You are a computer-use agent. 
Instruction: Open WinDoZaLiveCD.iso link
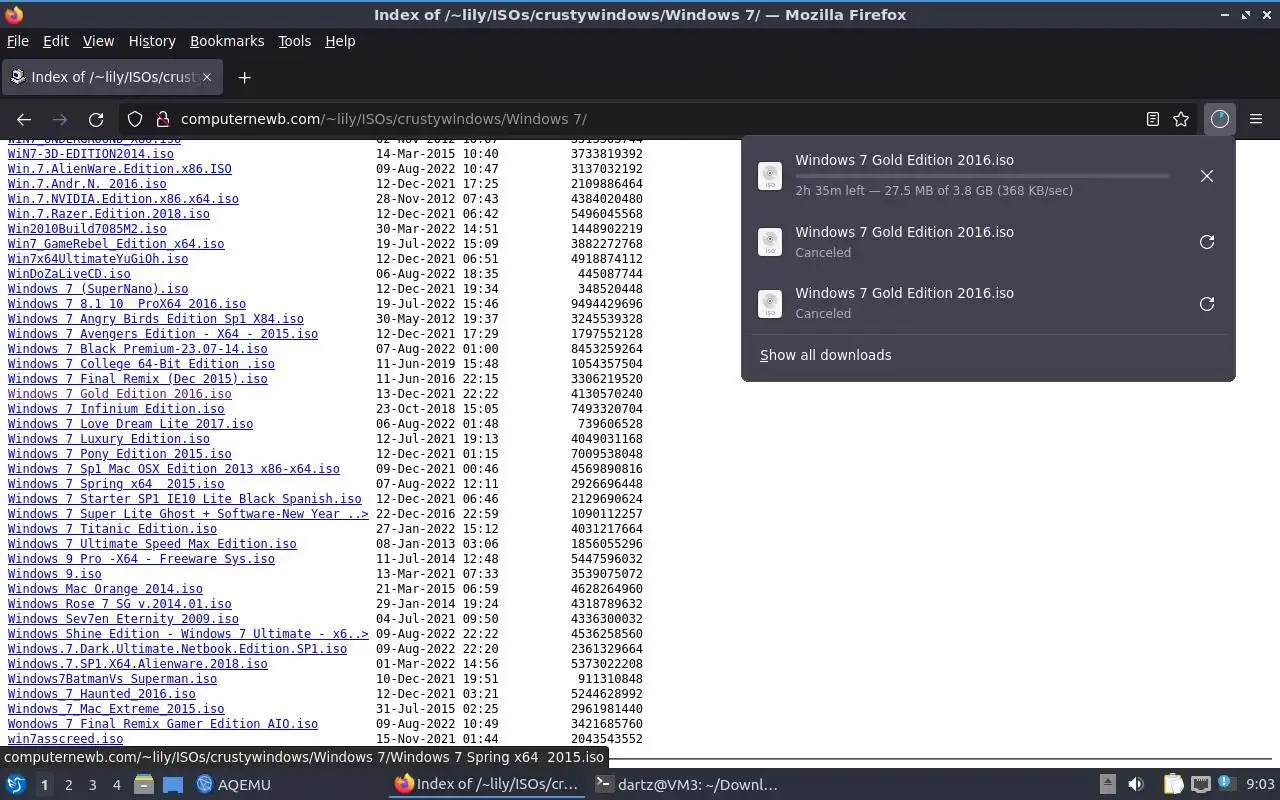coord(69,274)
